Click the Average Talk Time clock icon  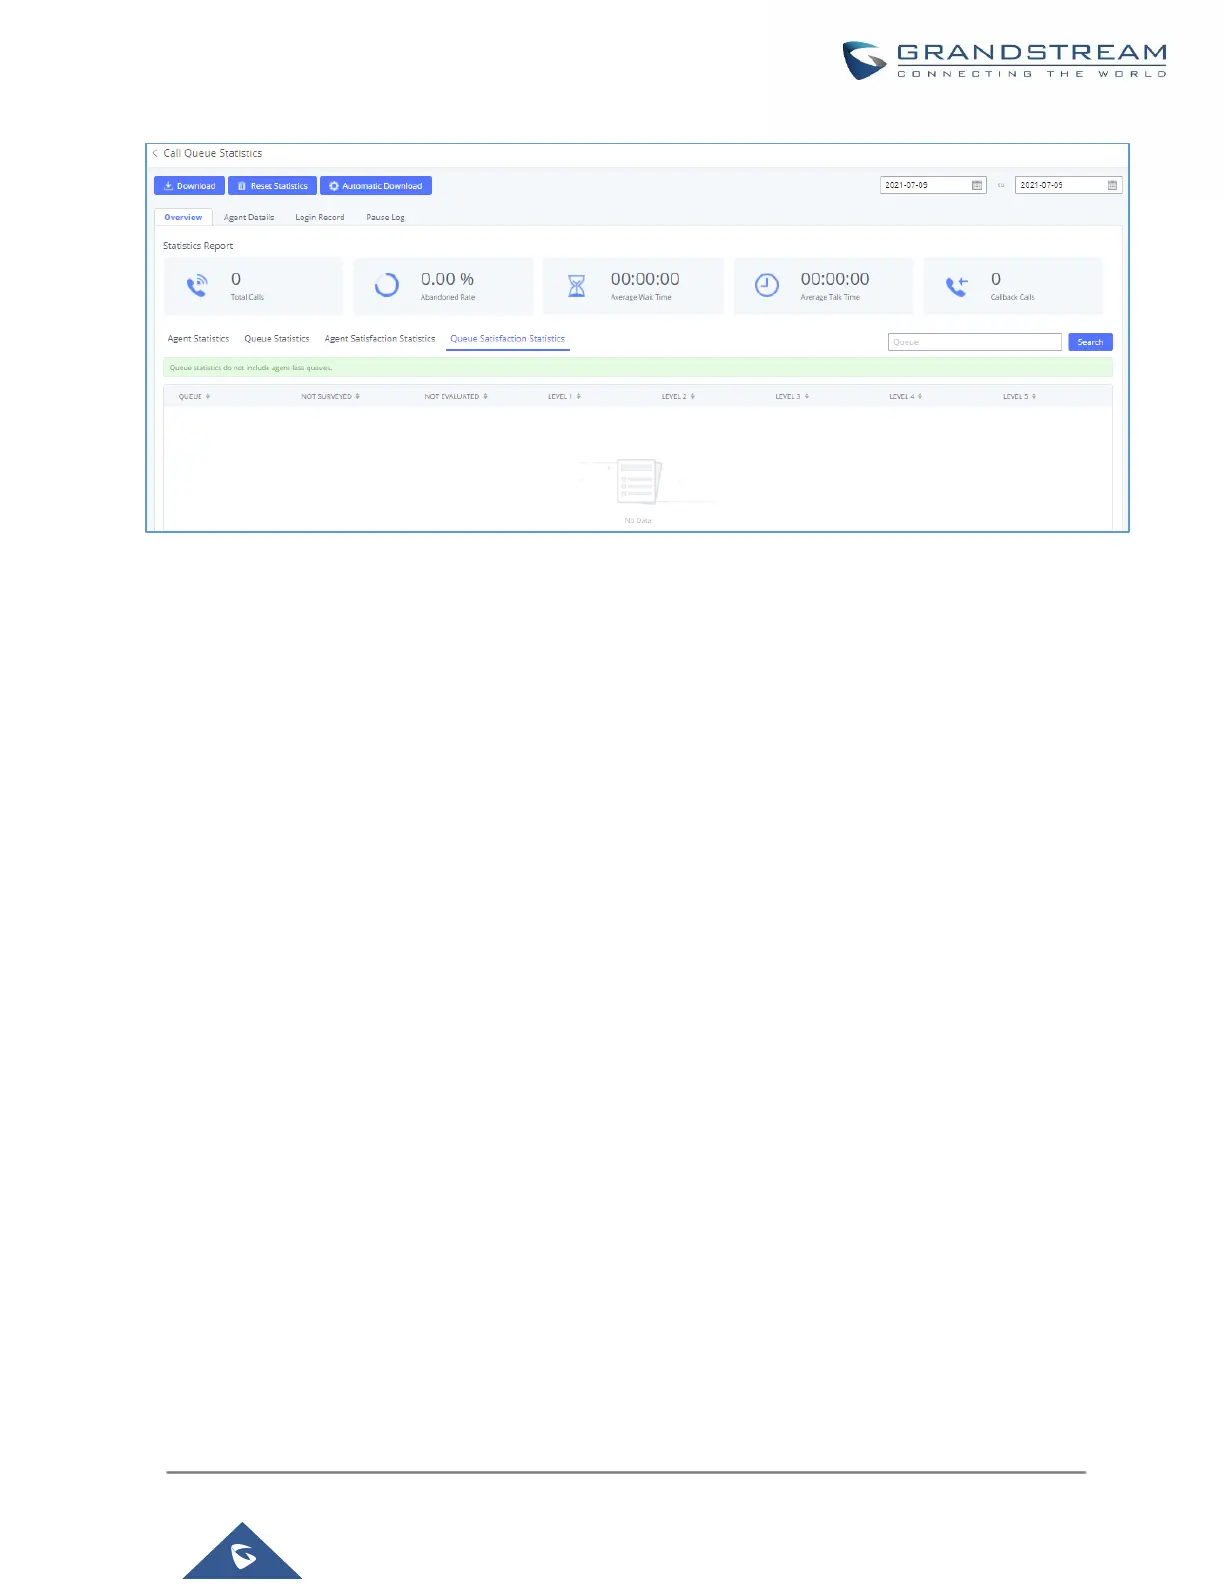(767, 285)
